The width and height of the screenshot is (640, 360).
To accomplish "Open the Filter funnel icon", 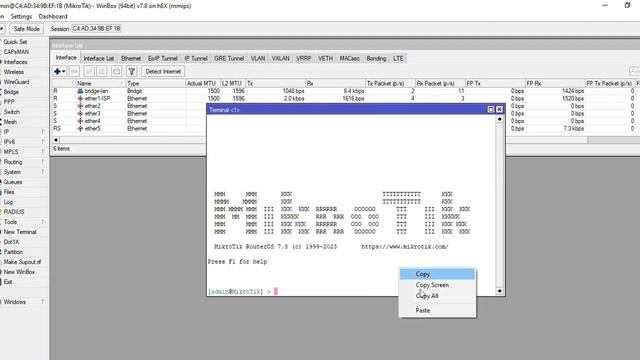I will pyautogui.click(x=131, y=71).
